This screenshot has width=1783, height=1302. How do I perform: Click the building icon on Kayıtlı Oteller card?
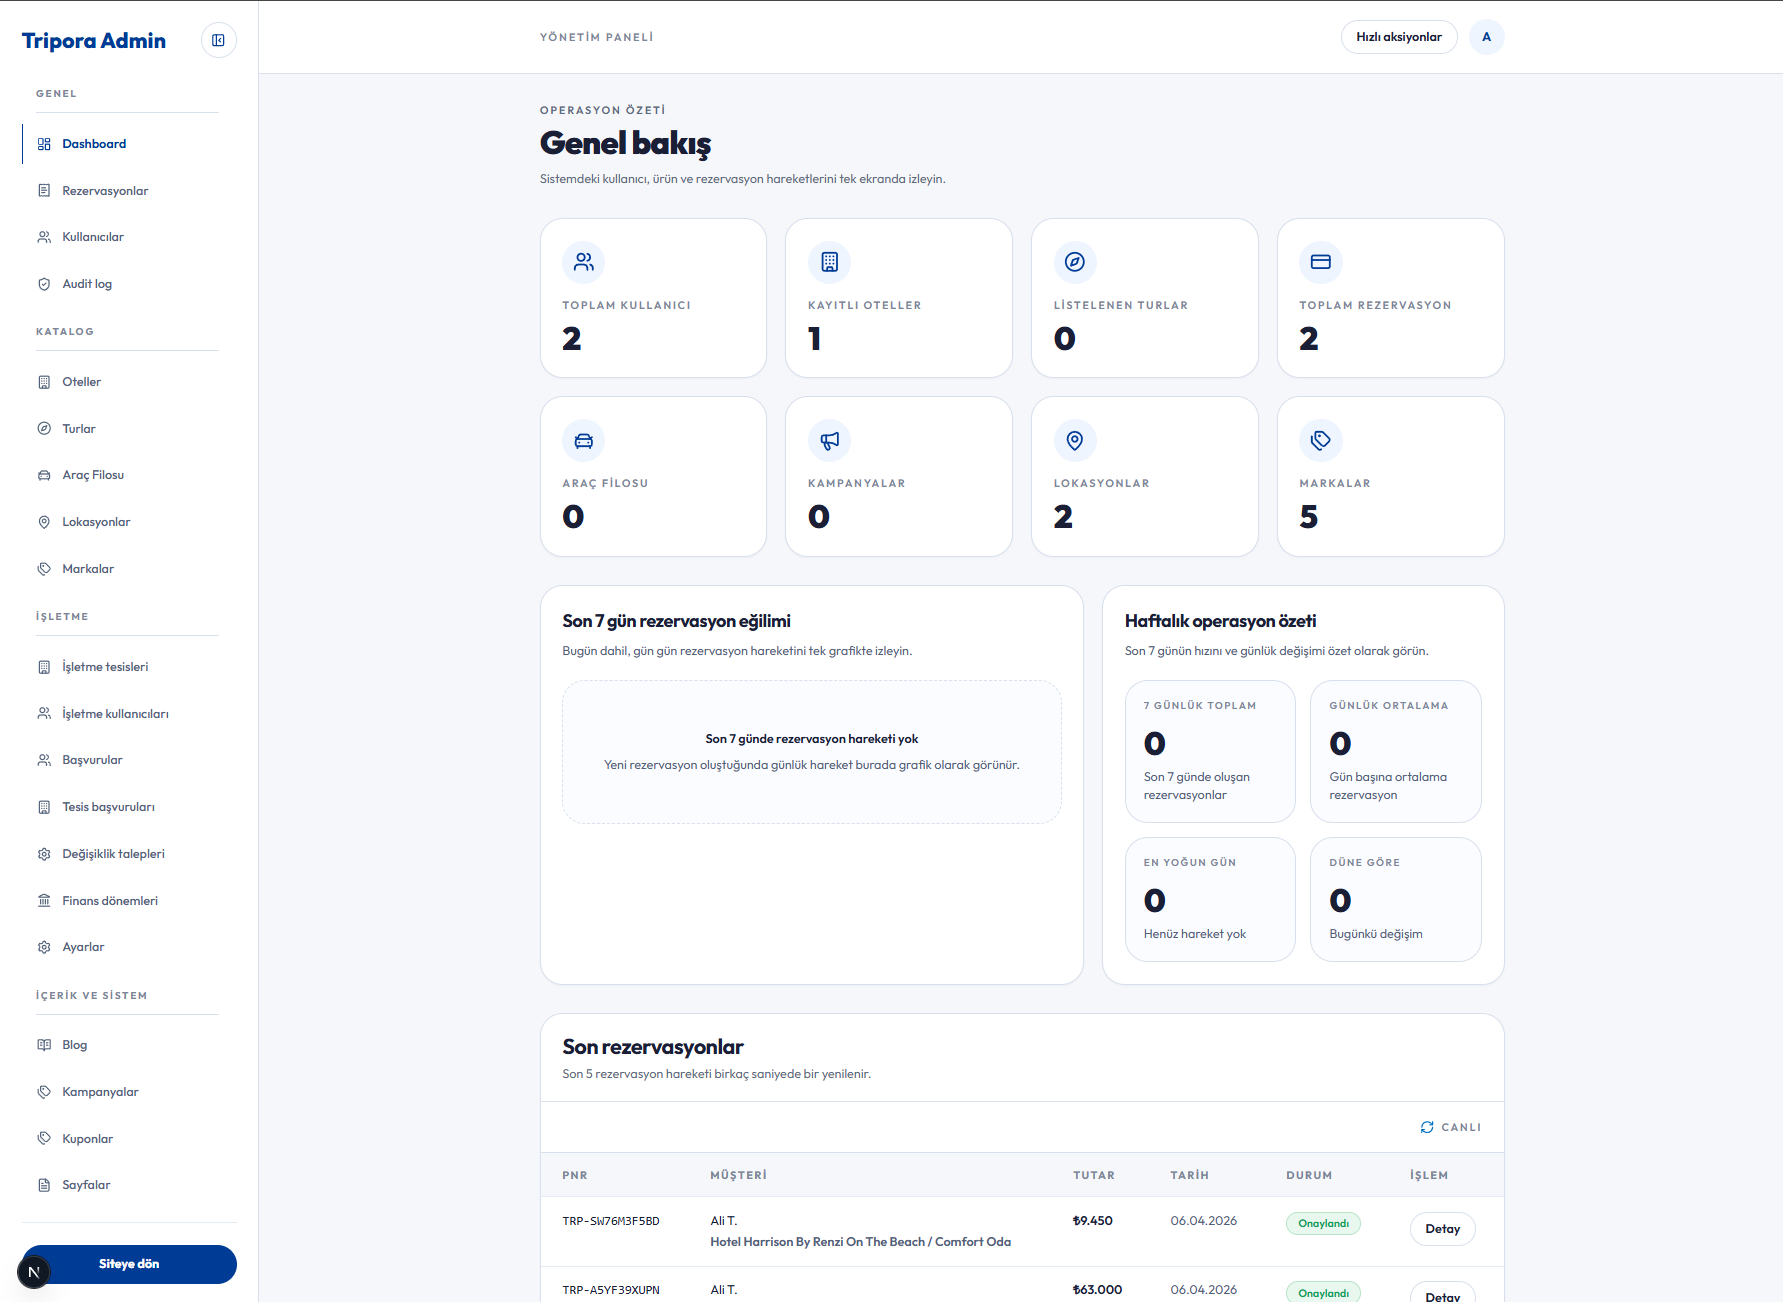pos(829,262)
